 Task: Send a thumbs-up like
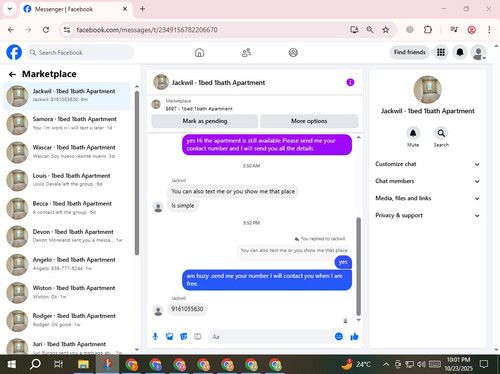click(x=354, y=337)
